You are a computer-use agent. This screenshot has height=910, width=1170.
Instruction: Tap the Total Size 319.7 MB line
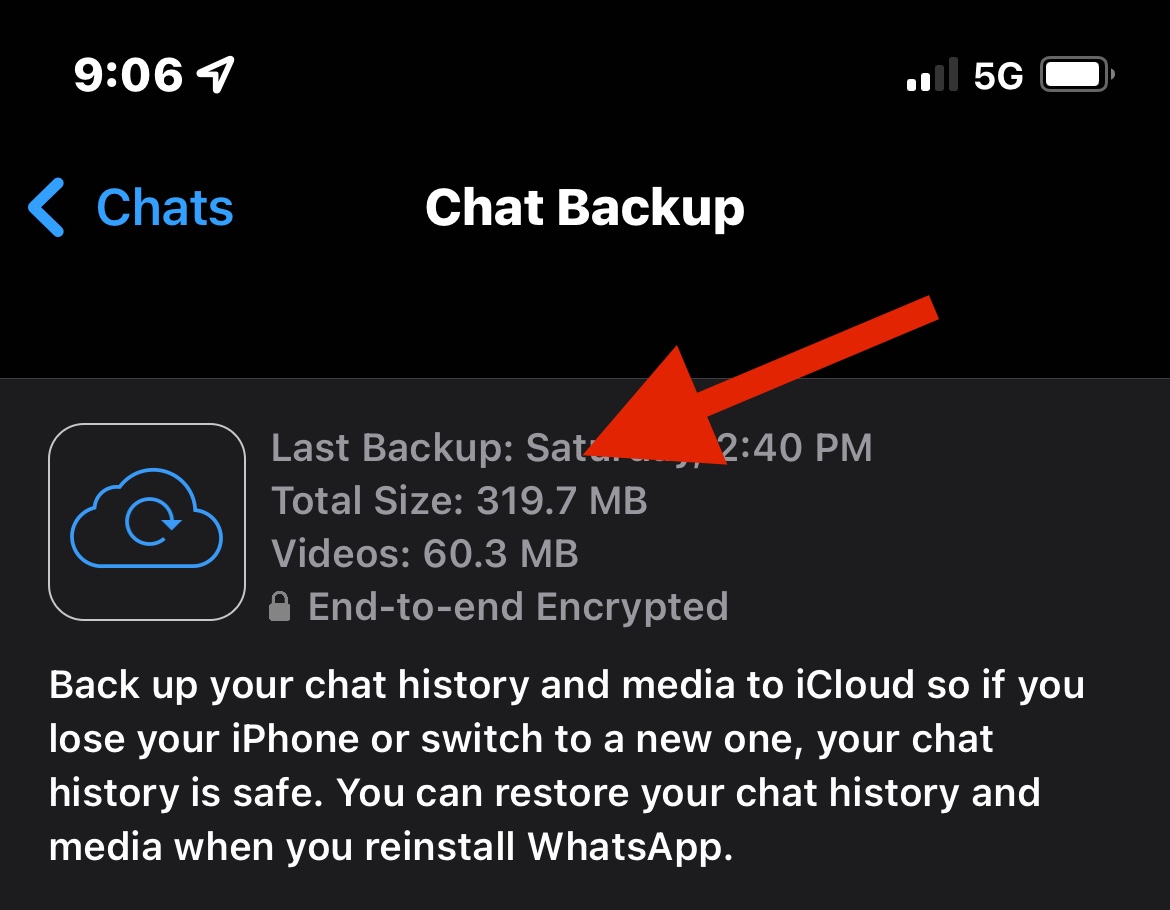[459, 500]
